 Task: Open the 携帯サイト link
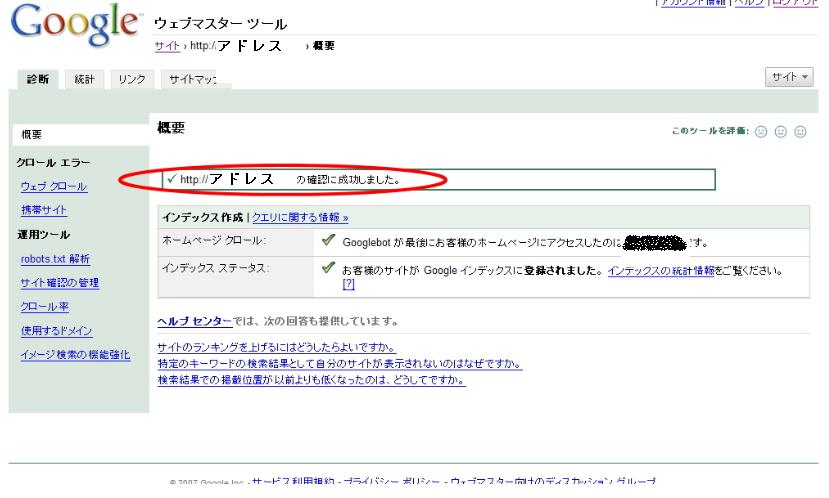tap(44, 210)
